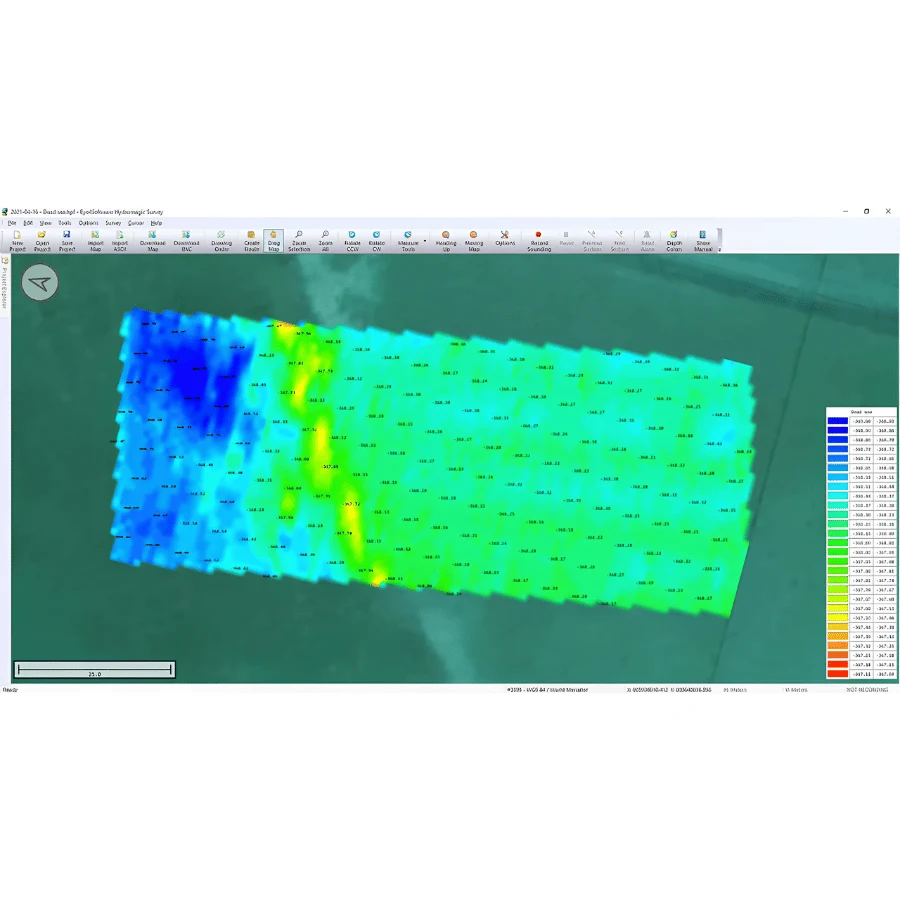Start Record Sounding

coord(538,241)
